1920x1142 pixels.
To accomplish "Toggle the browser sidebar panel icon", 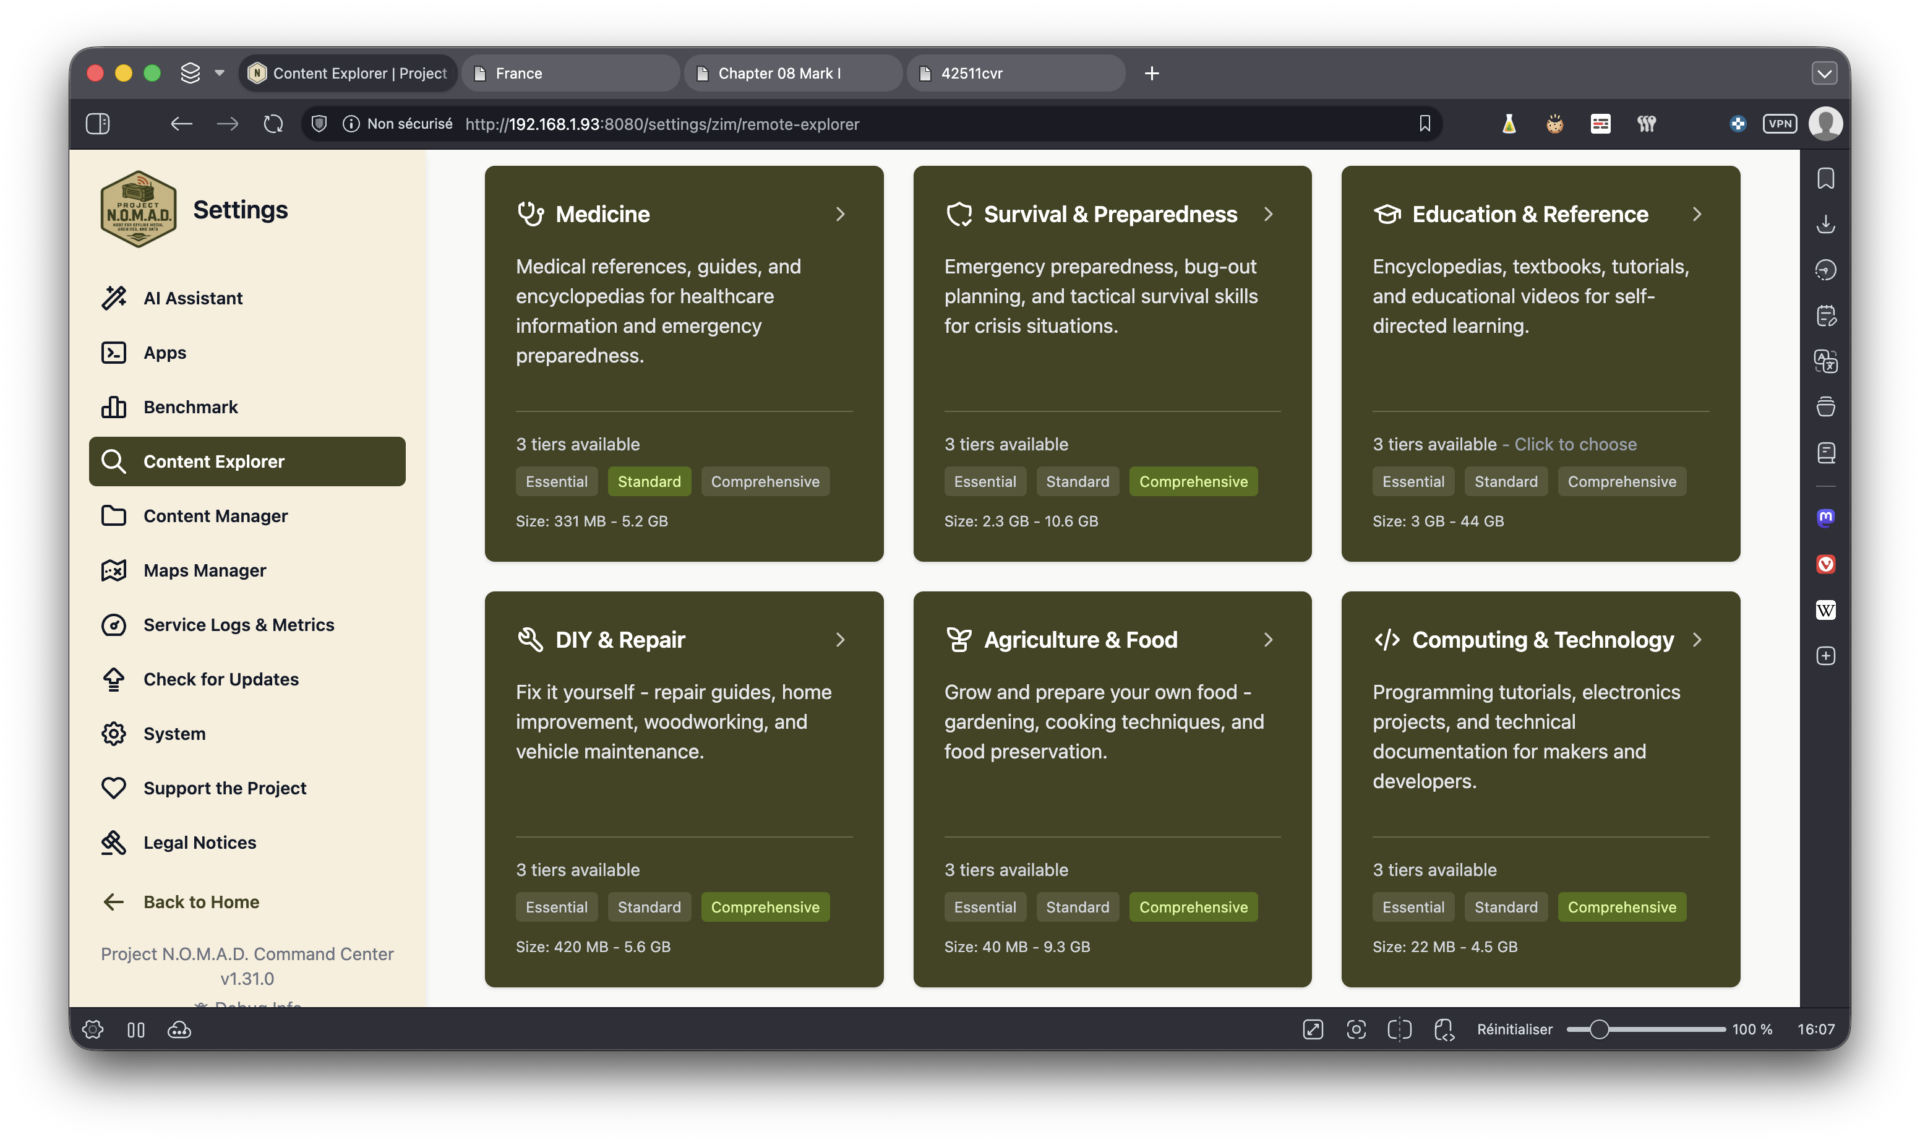I will click(x=98, y=124).
